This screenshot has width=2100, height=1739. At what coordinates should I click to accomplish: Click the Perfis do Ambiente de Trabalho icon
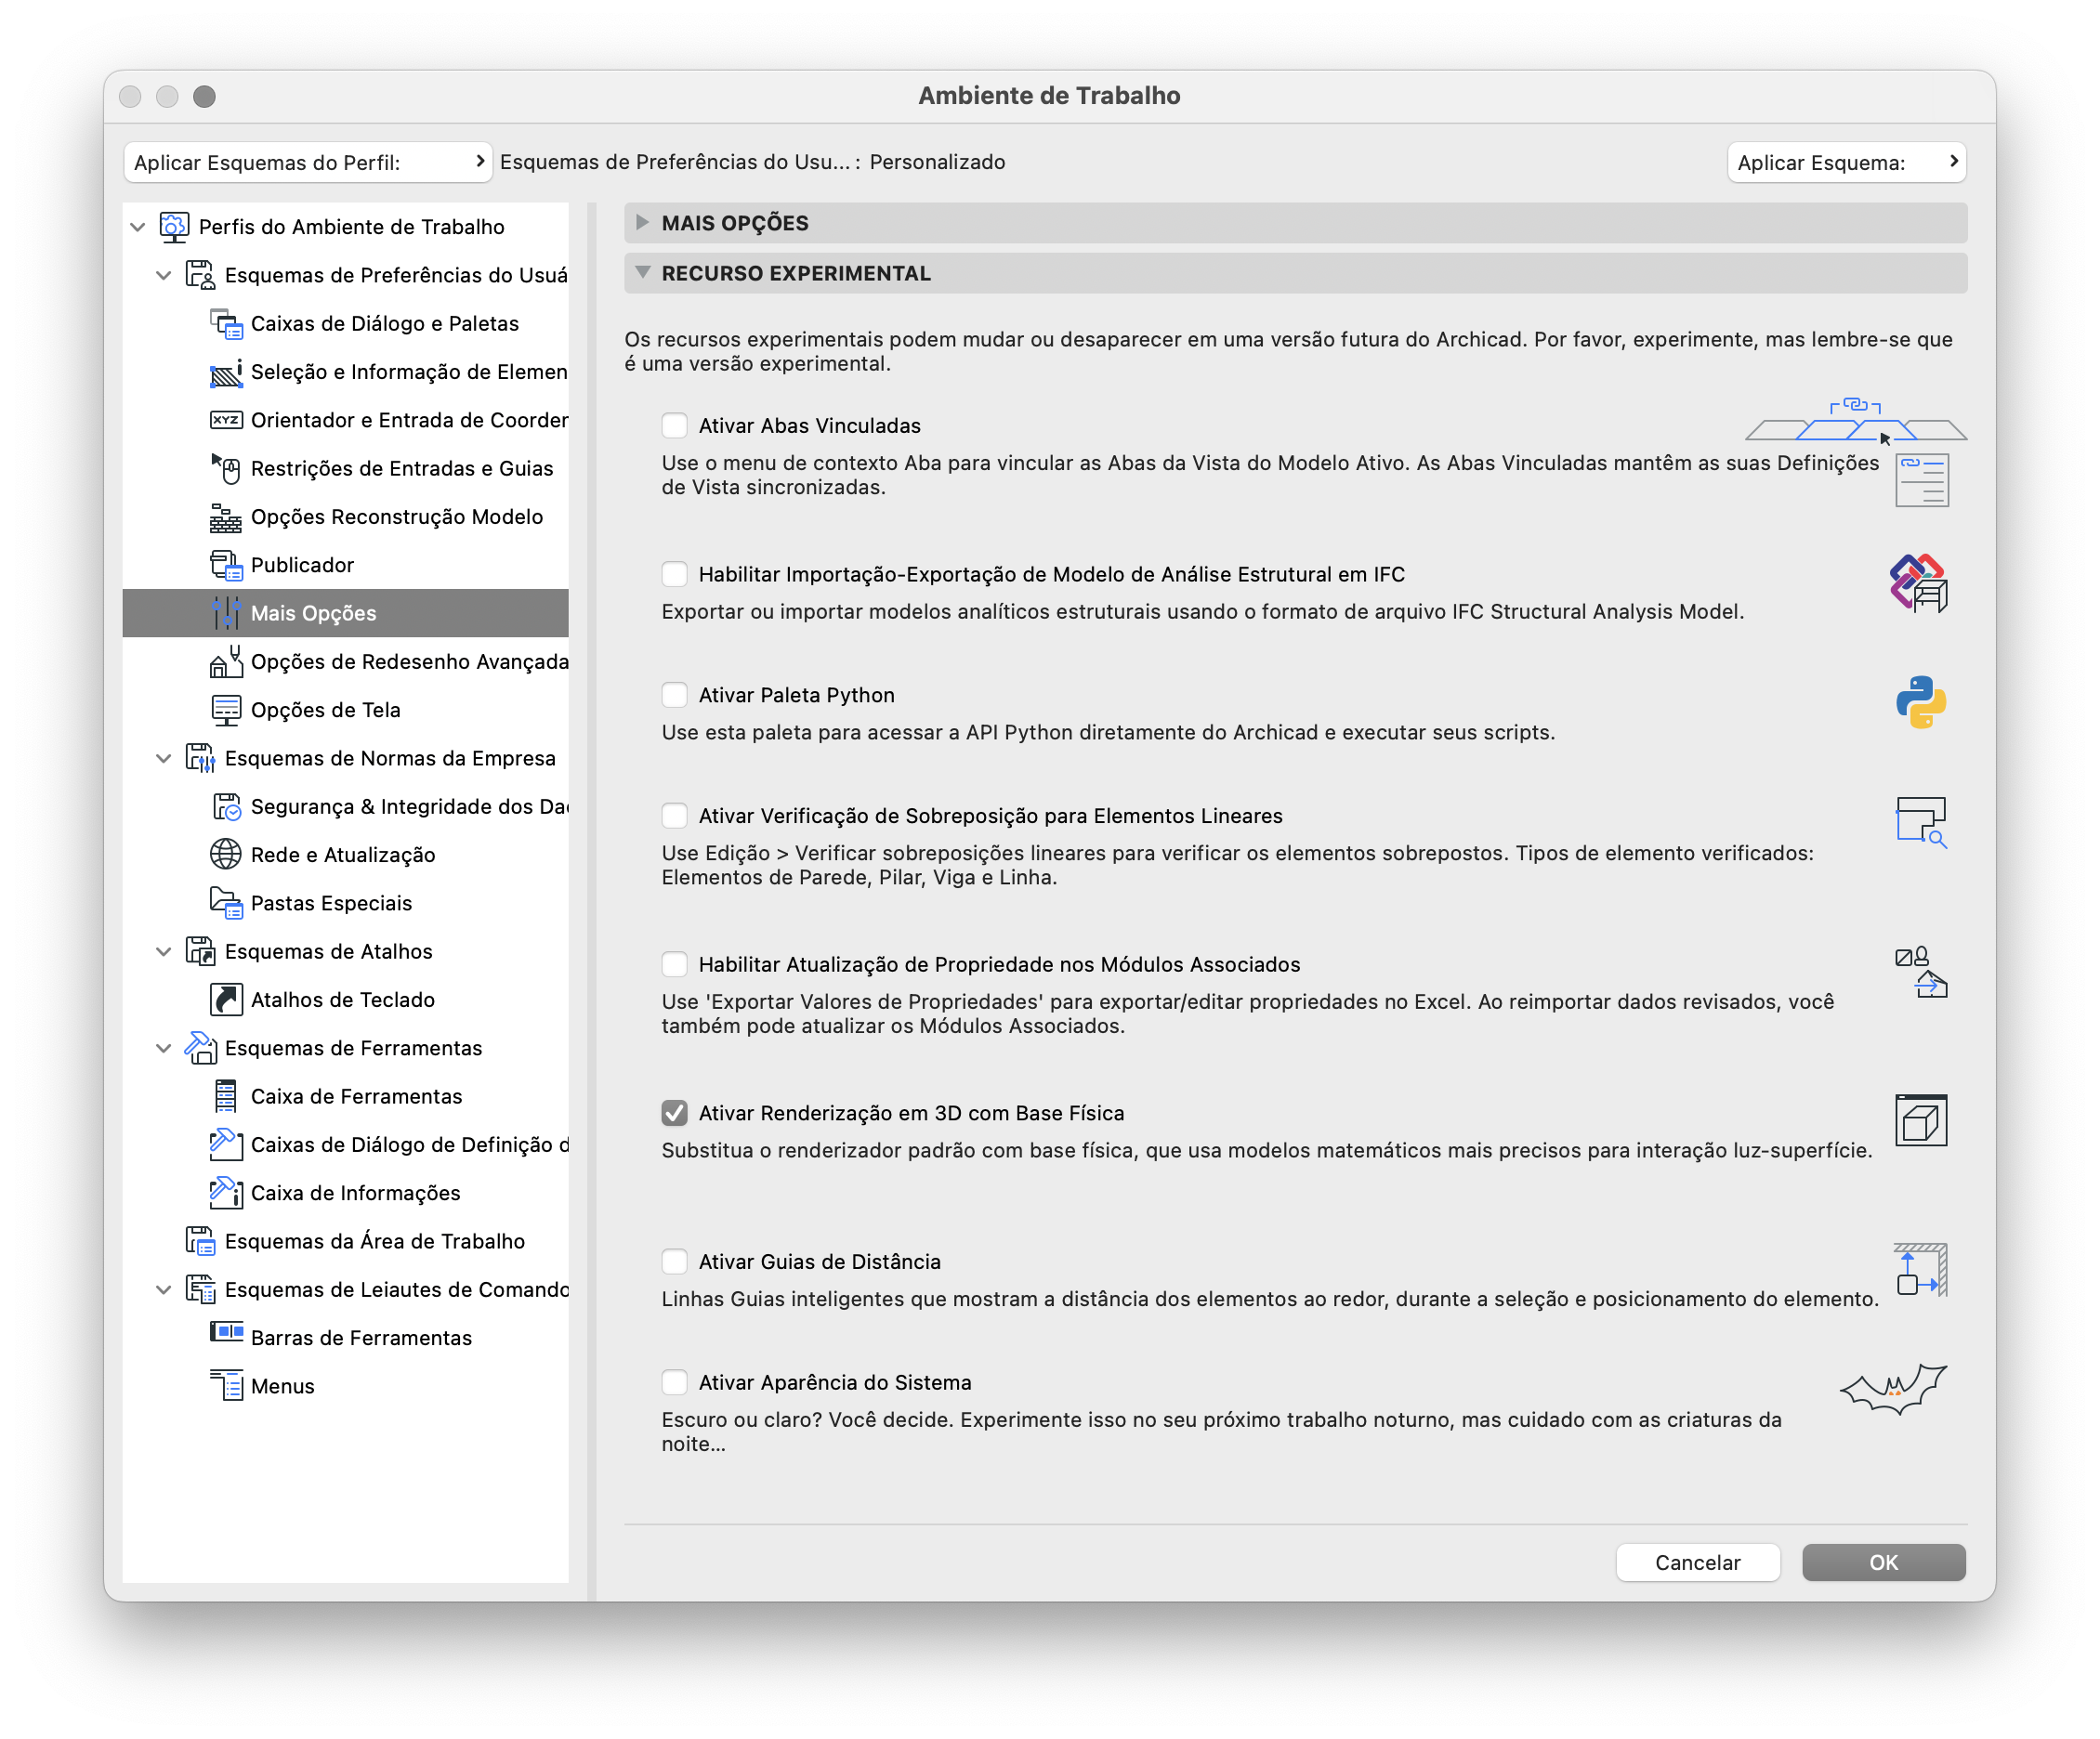pos(174,227)
